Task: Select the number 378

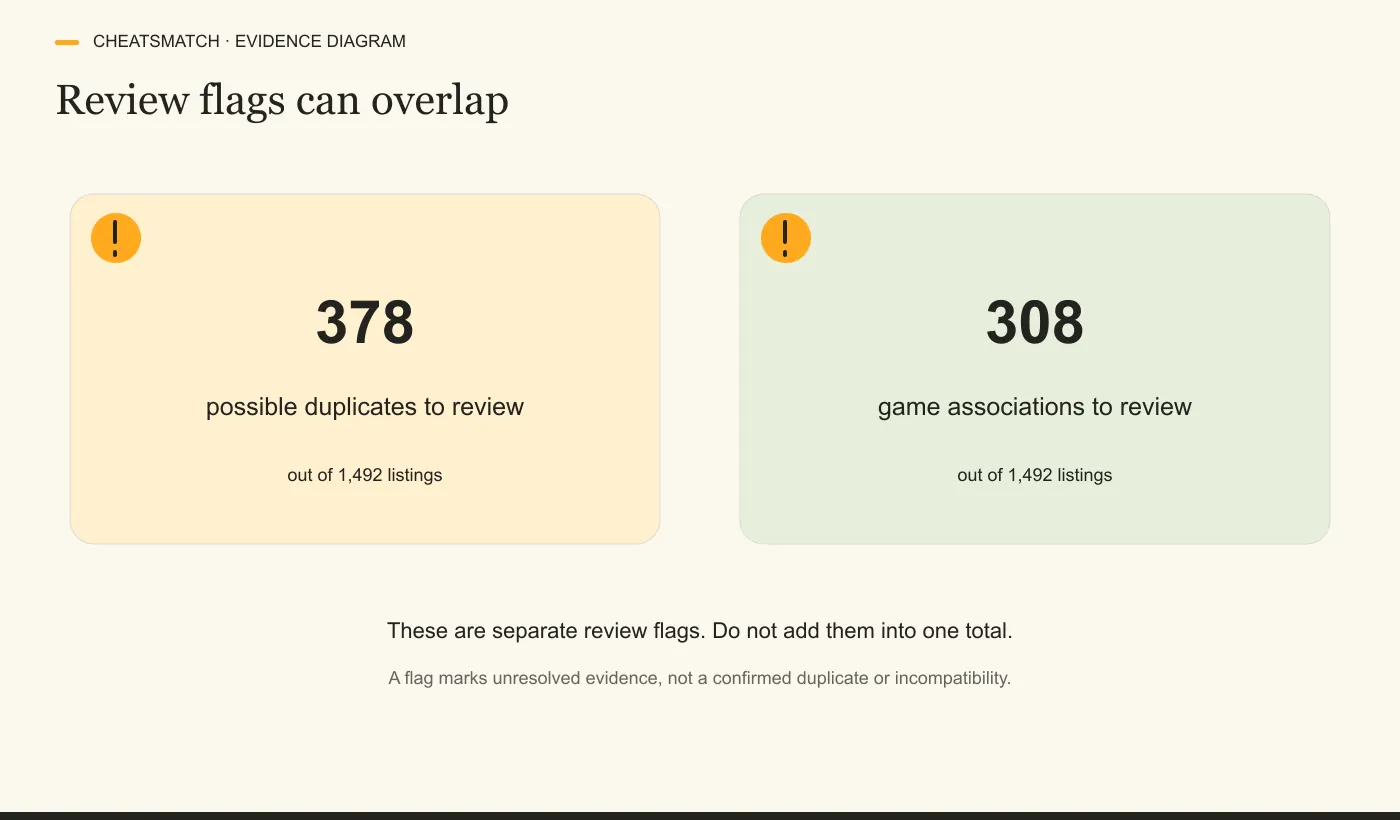Action: (x=365, y=322)
